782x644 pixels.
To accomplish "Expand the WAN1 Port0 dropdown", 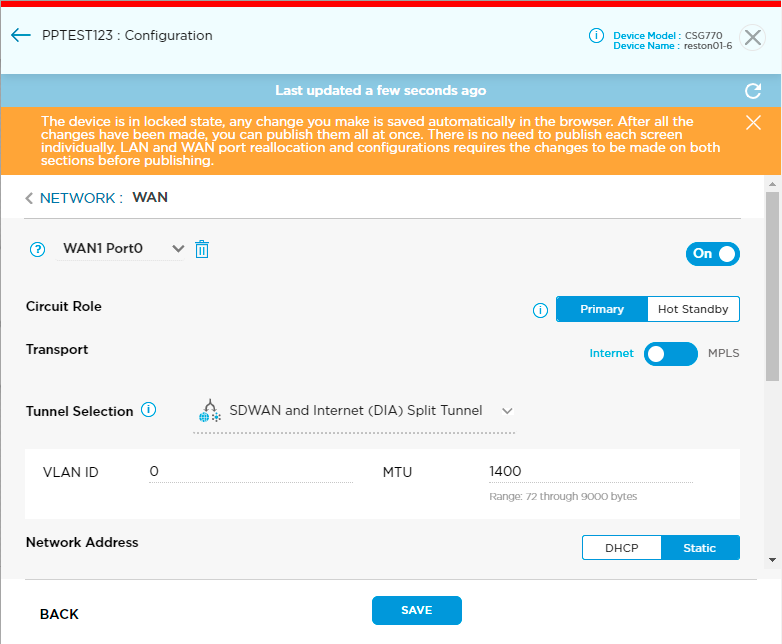I will click(x=120, y=248).
